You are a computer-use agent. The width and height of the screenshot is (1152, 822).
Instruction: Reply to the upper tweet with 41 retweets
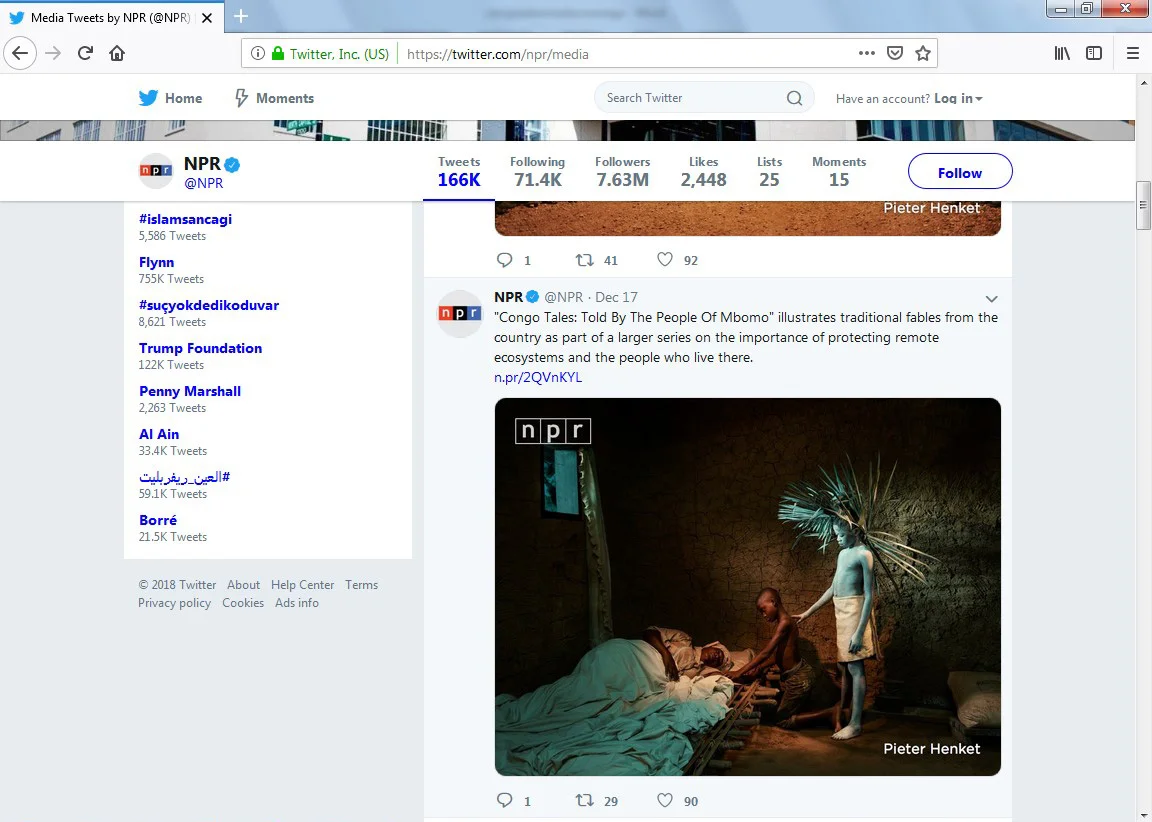(x=505, y=260)
